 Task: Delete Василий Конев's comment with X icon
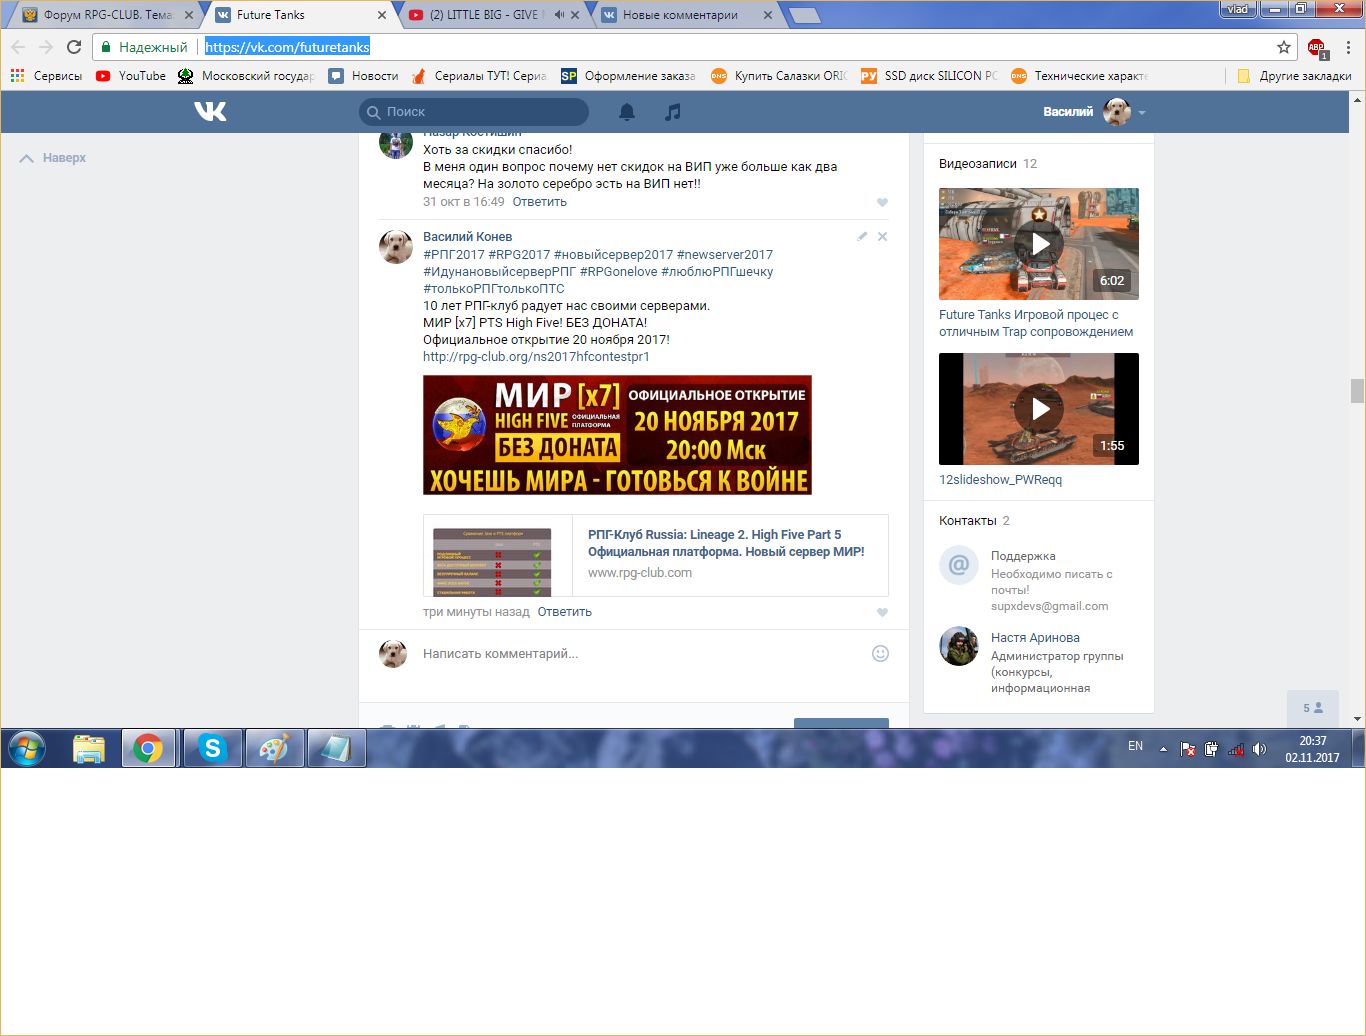pyautogui.click(x=882, y=237)
